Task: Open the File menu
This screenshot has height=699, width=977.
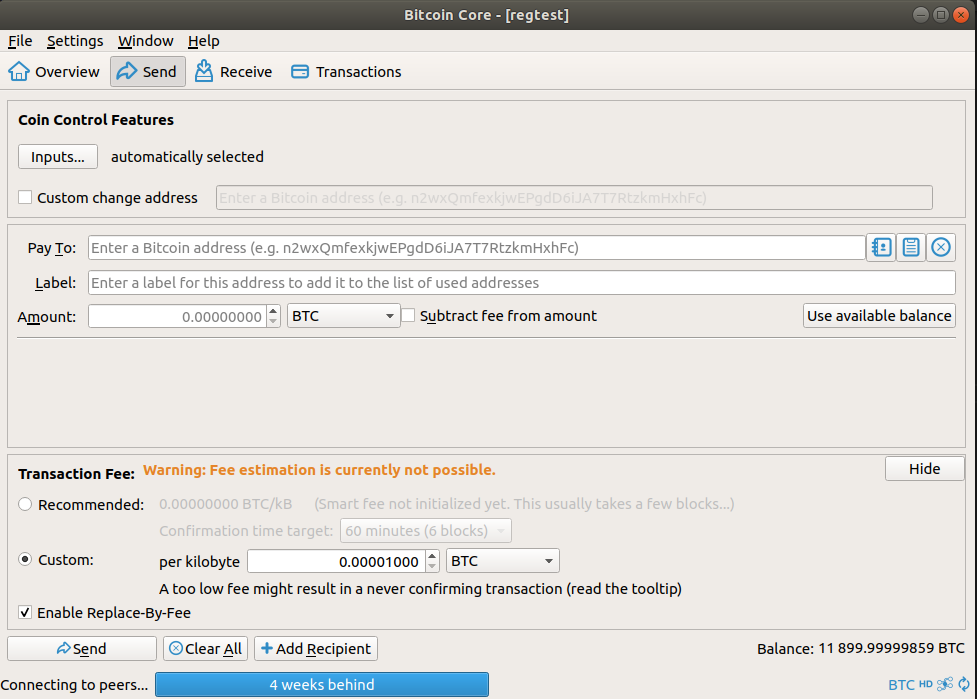Action: coord(20,41)
